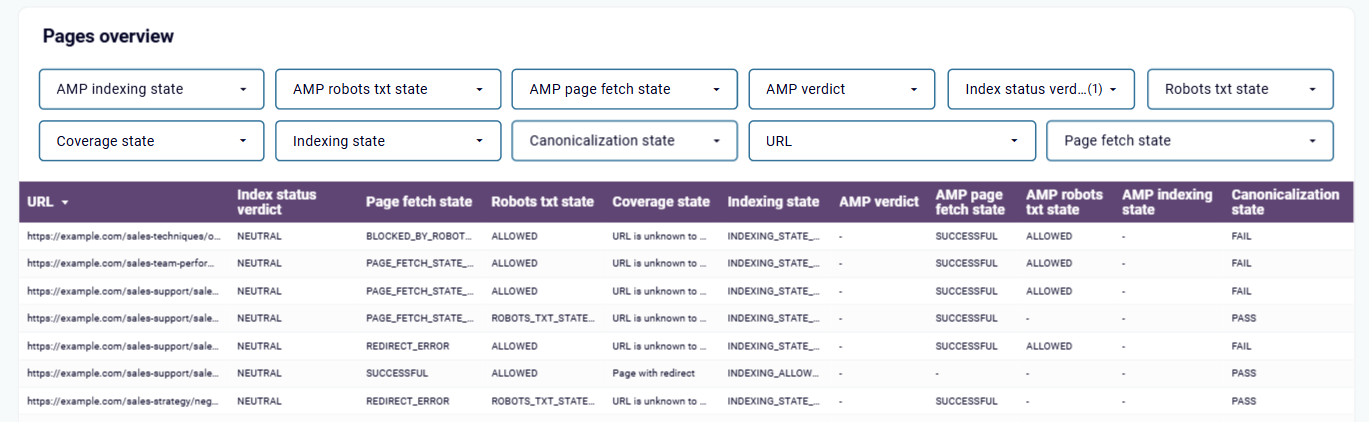Select the sales-techniques URL cell
This screenshot has height=422, width=1369.
pyautogui.click(x=124, y=237)
